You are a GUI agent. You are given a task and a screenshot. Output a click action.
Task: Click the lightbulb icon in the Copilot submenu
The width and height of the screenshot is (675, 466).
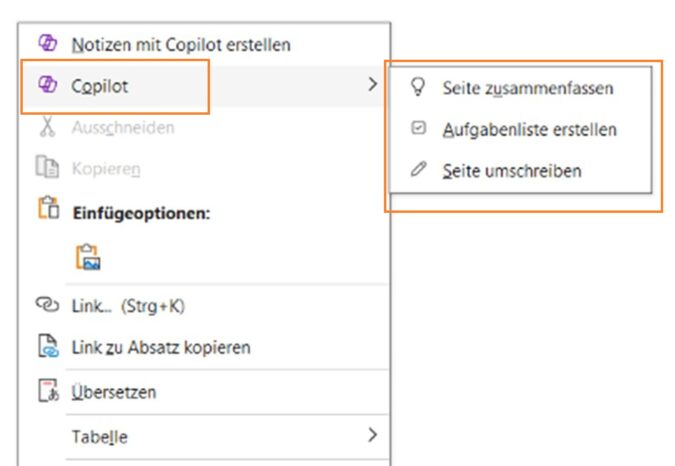point(418,88)
